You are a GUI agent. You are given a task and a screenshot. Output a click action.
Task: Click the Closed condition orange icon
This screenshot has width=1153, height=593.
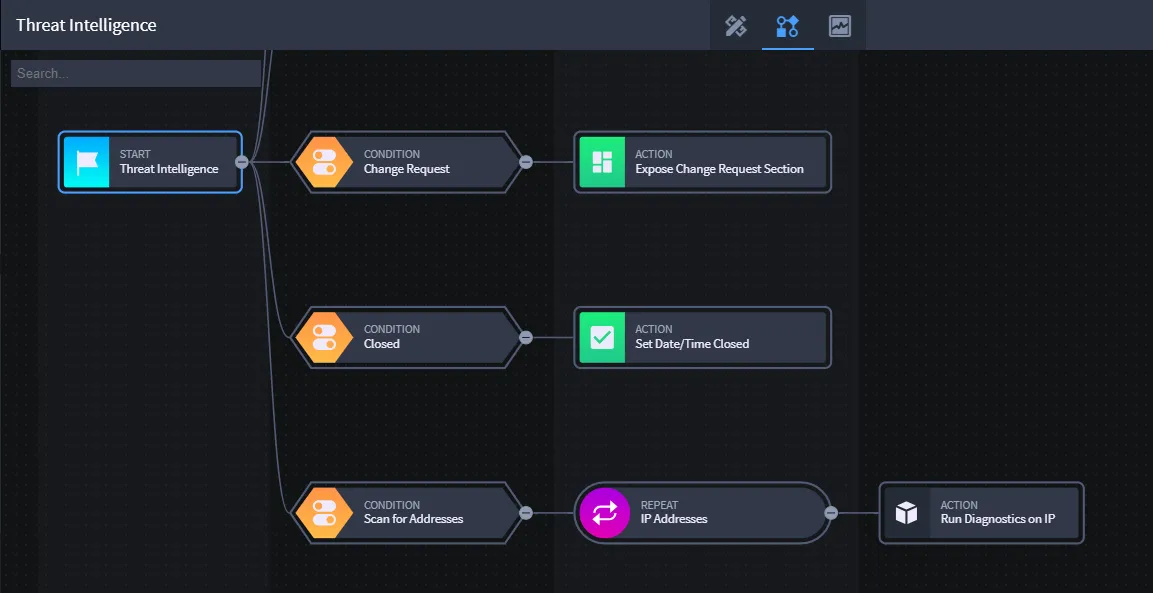(324, 338)
